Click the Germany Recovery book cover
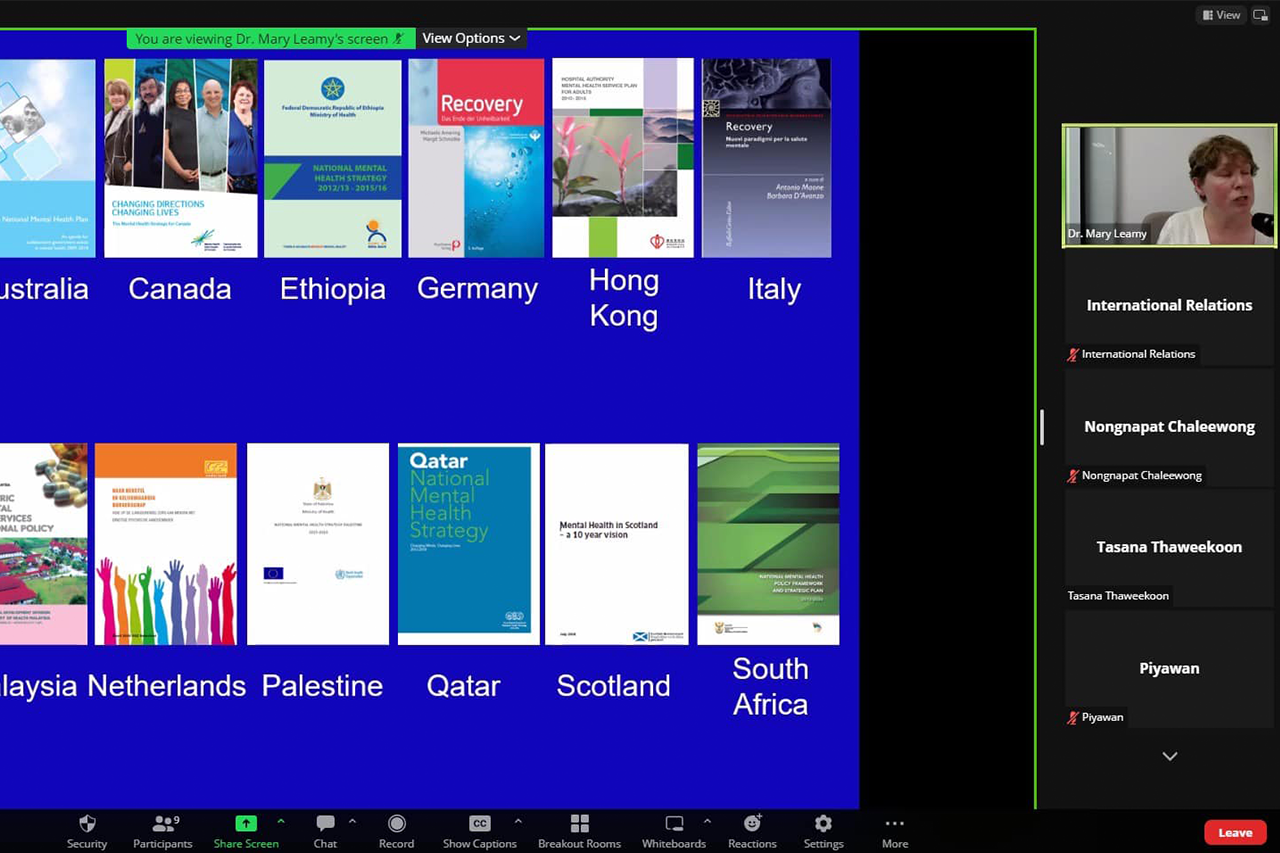 point(478,158)
